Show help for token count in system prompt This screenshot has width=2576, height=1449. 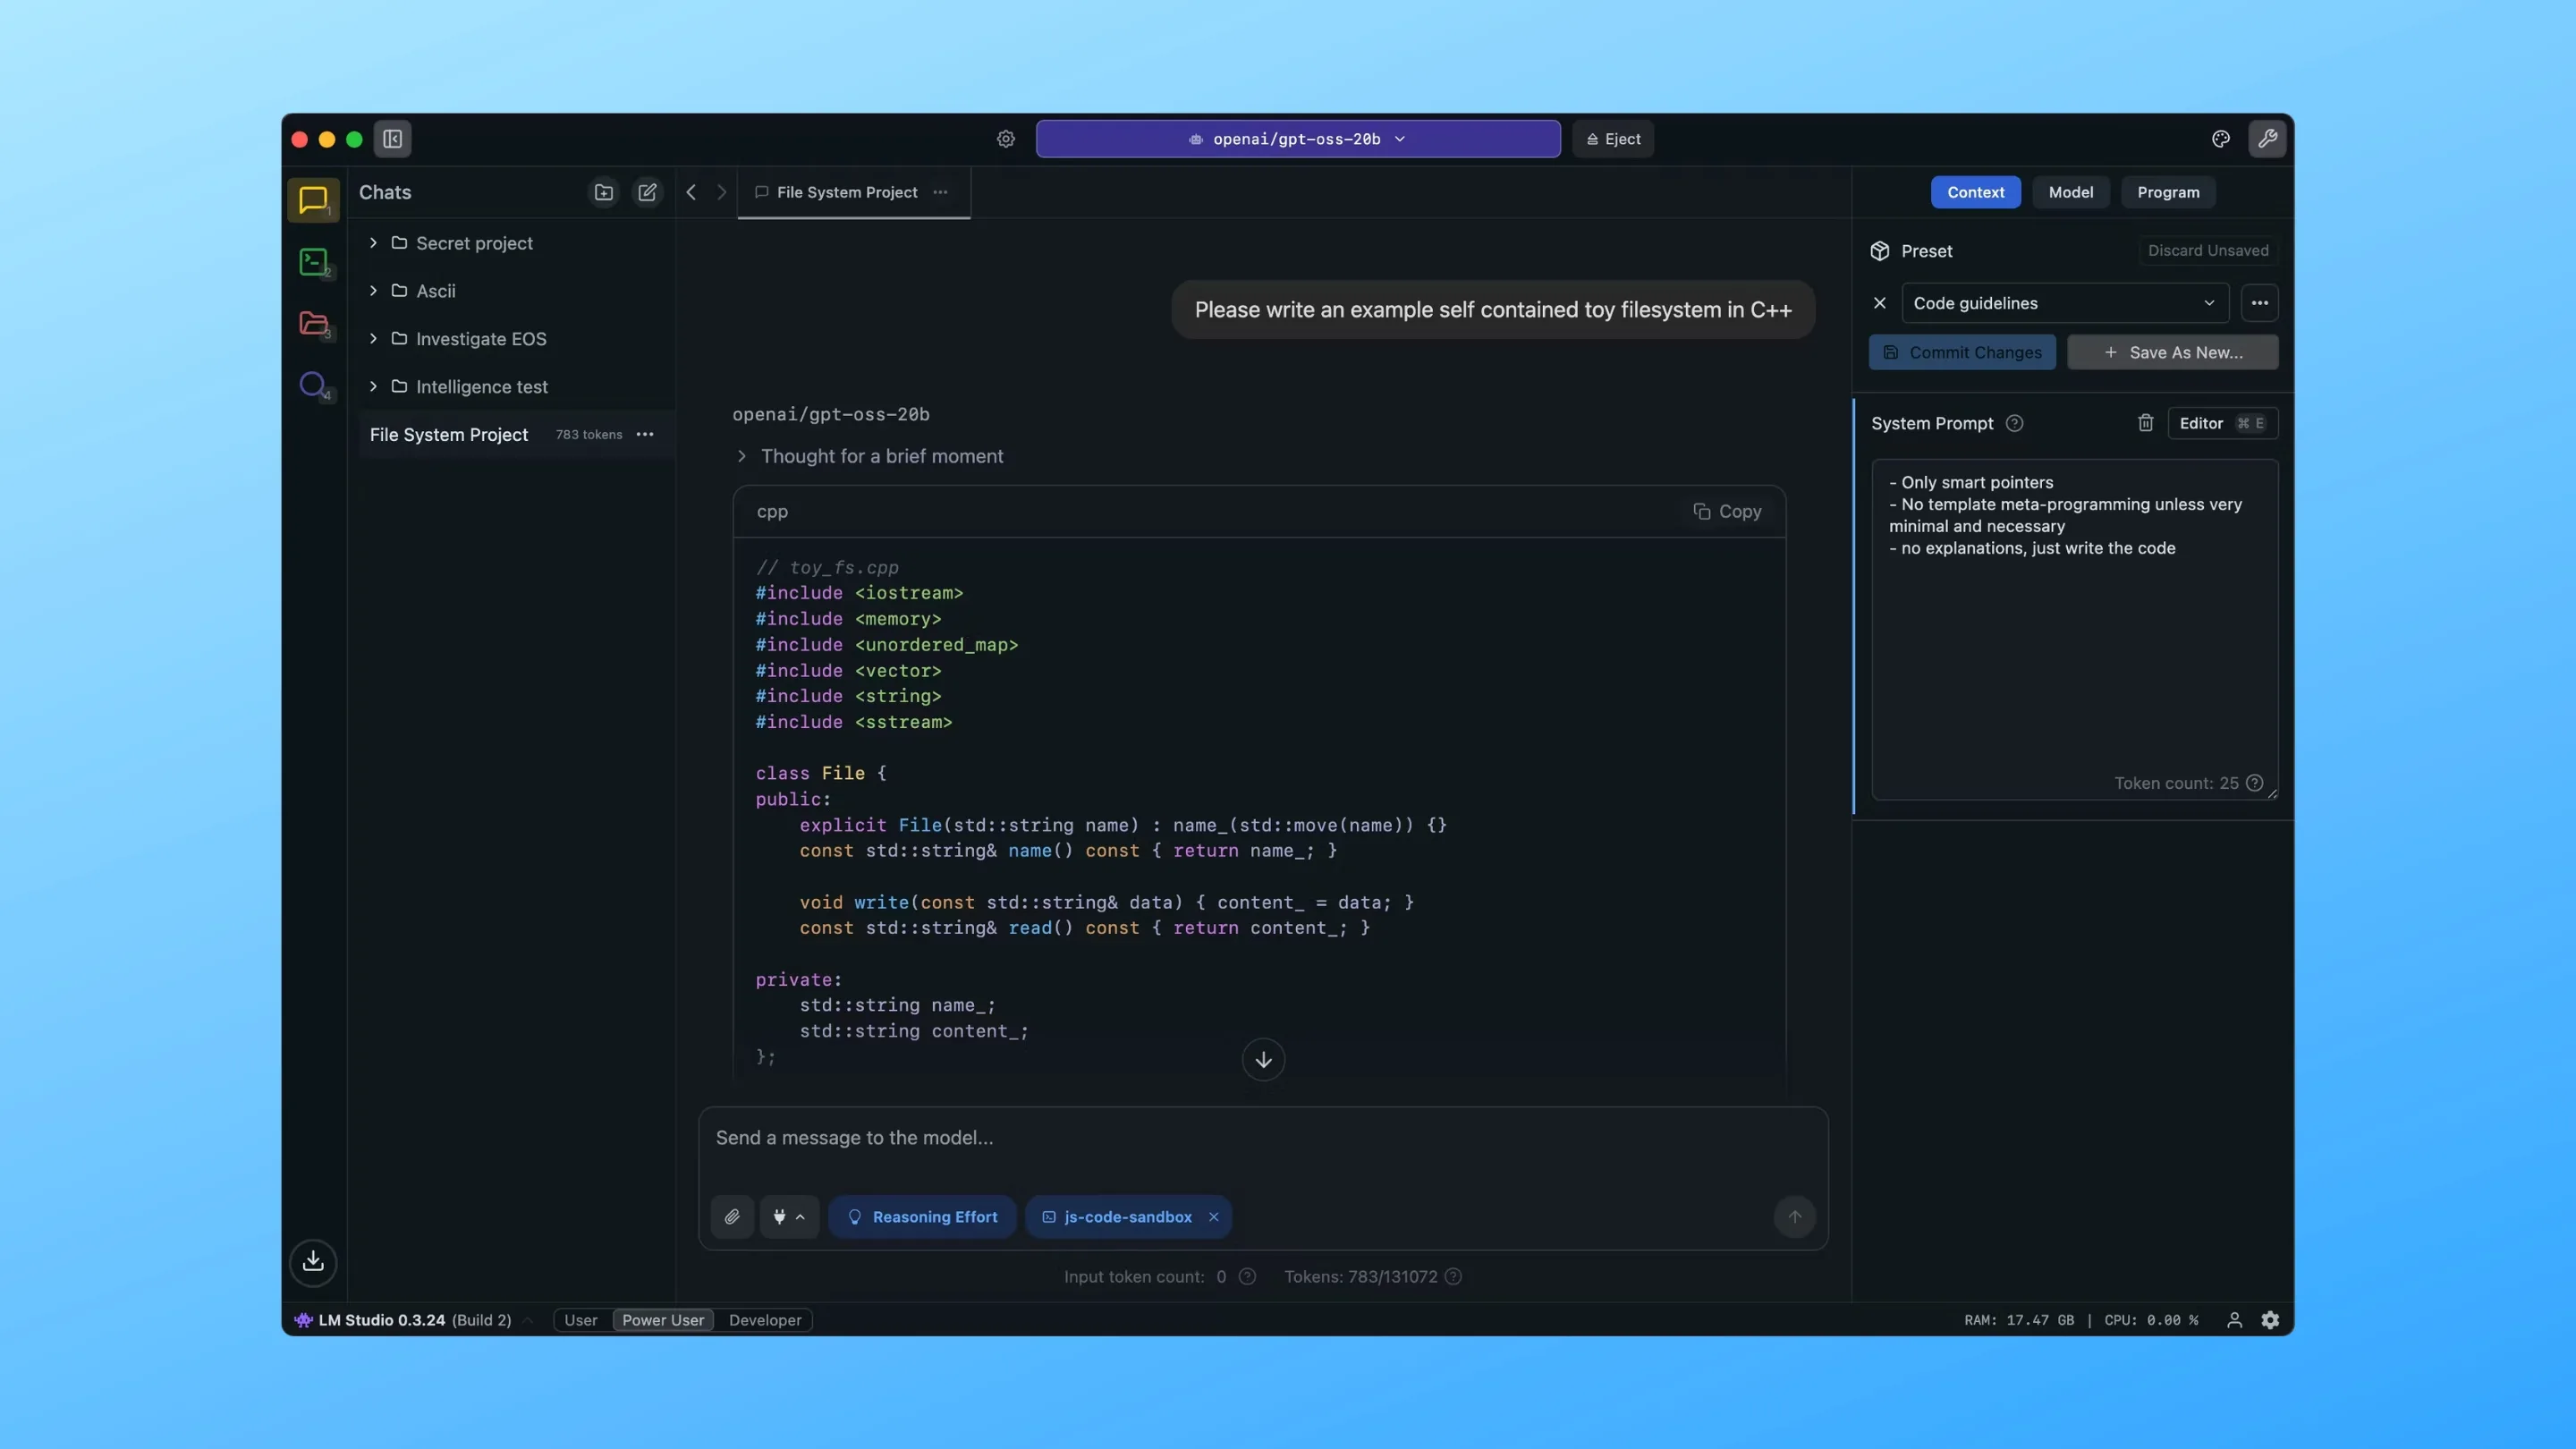point(2254,783)
